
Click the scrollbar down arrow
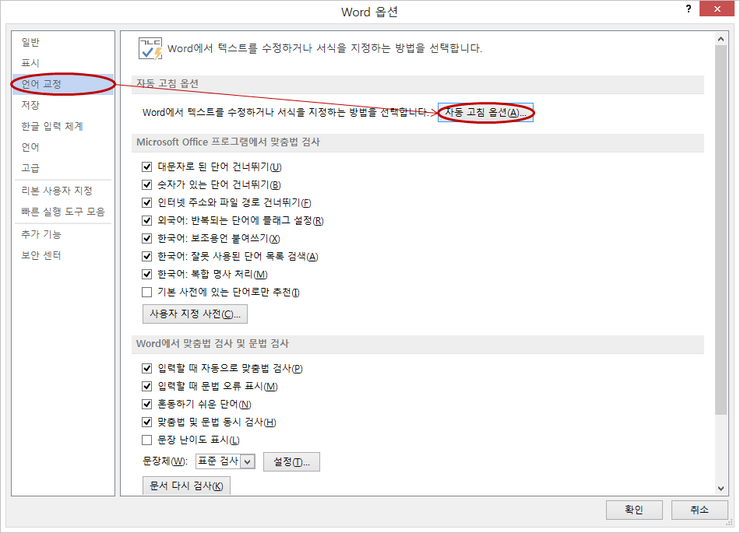point(721,488)
